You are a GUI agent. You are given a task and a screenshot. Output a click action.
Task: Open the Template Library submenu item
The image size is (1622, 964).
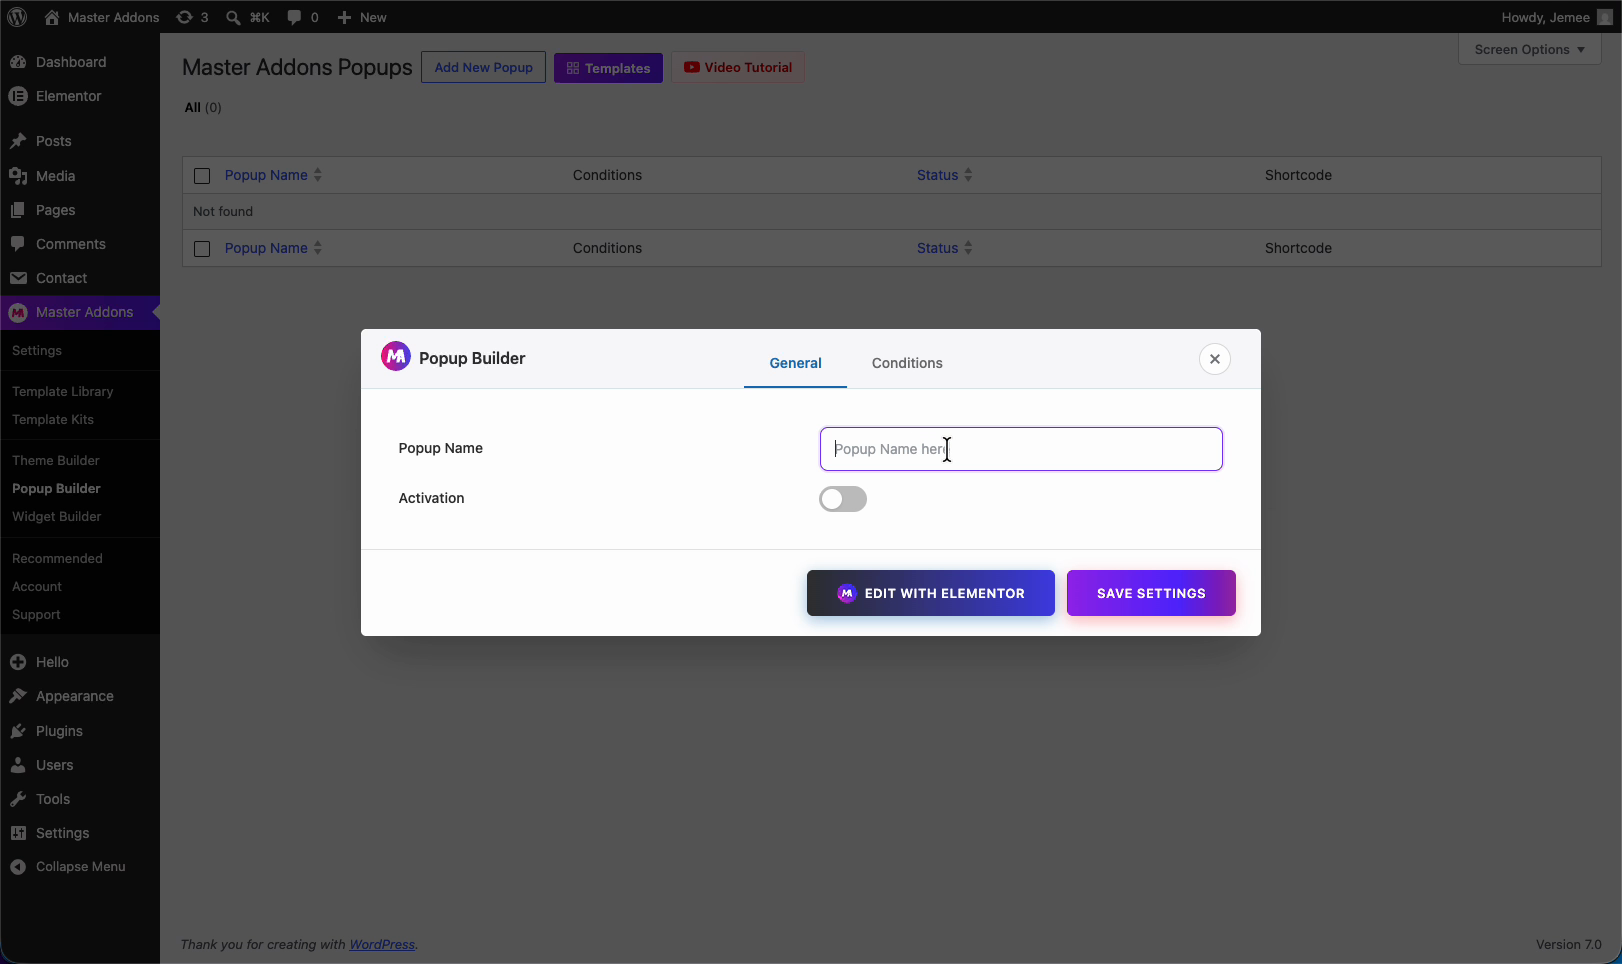62,391
